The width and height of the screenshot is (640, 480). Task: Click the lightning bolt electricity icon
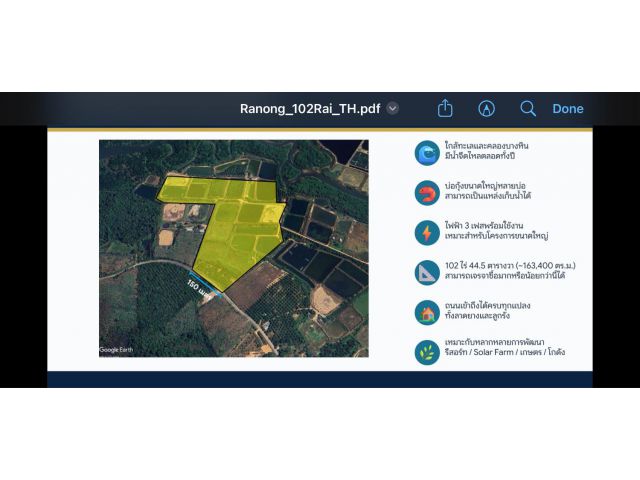(427, 233)
